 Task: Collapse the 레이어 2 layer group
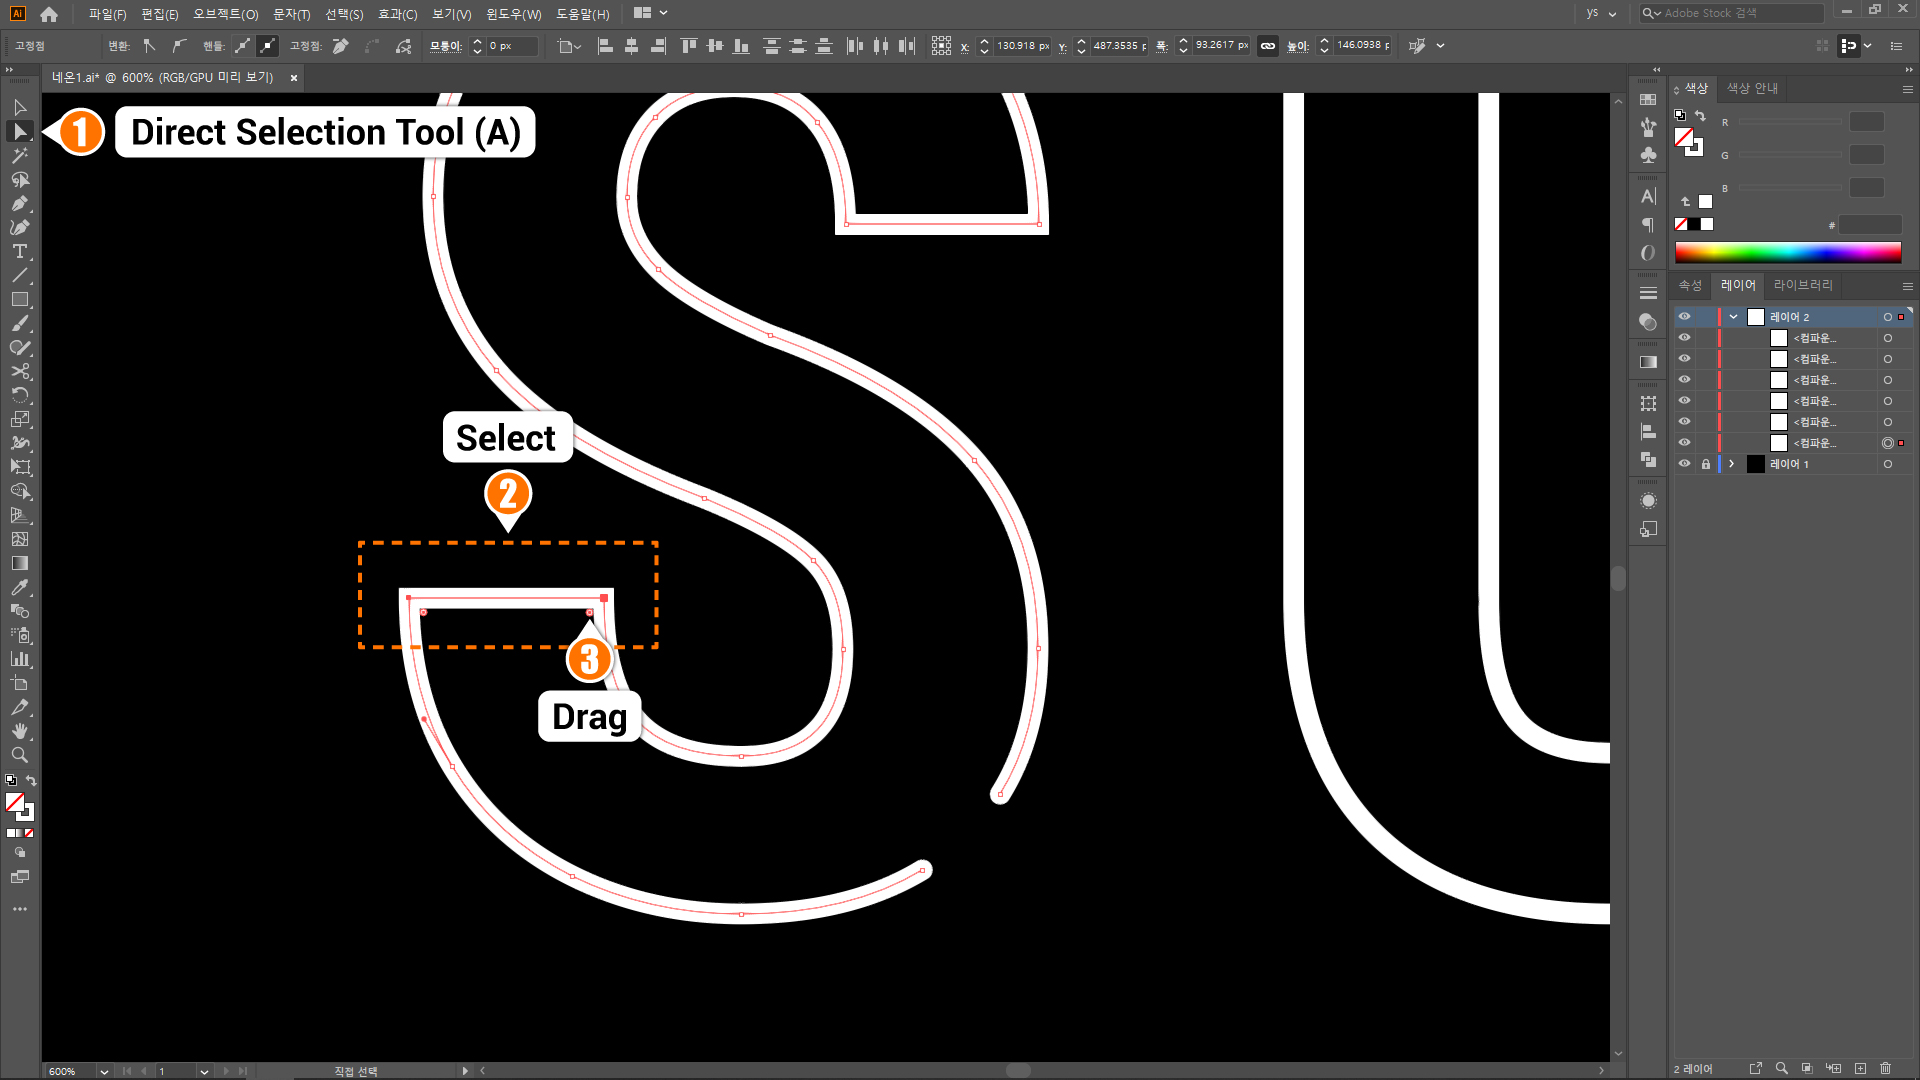point(1733,317)
